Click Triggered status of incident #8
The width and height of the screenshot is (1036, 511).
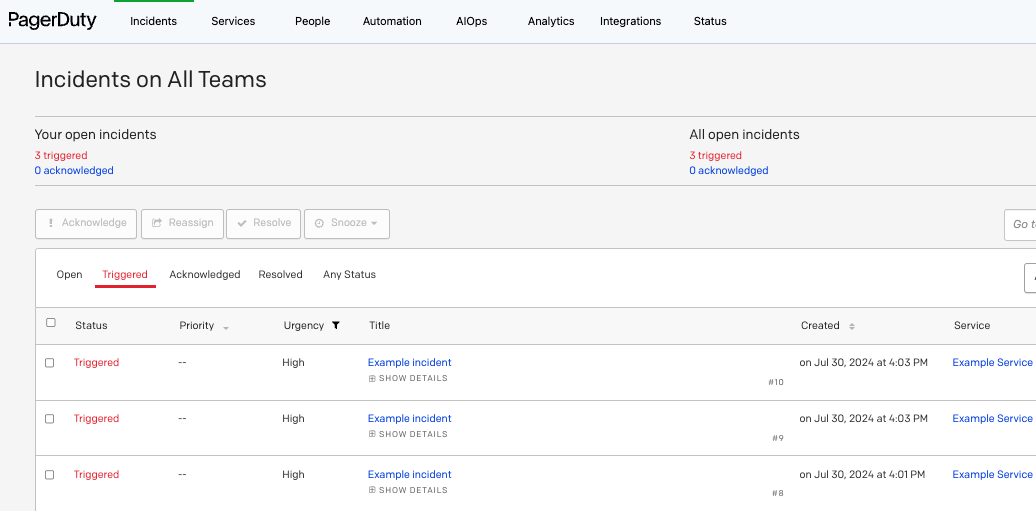96,474
